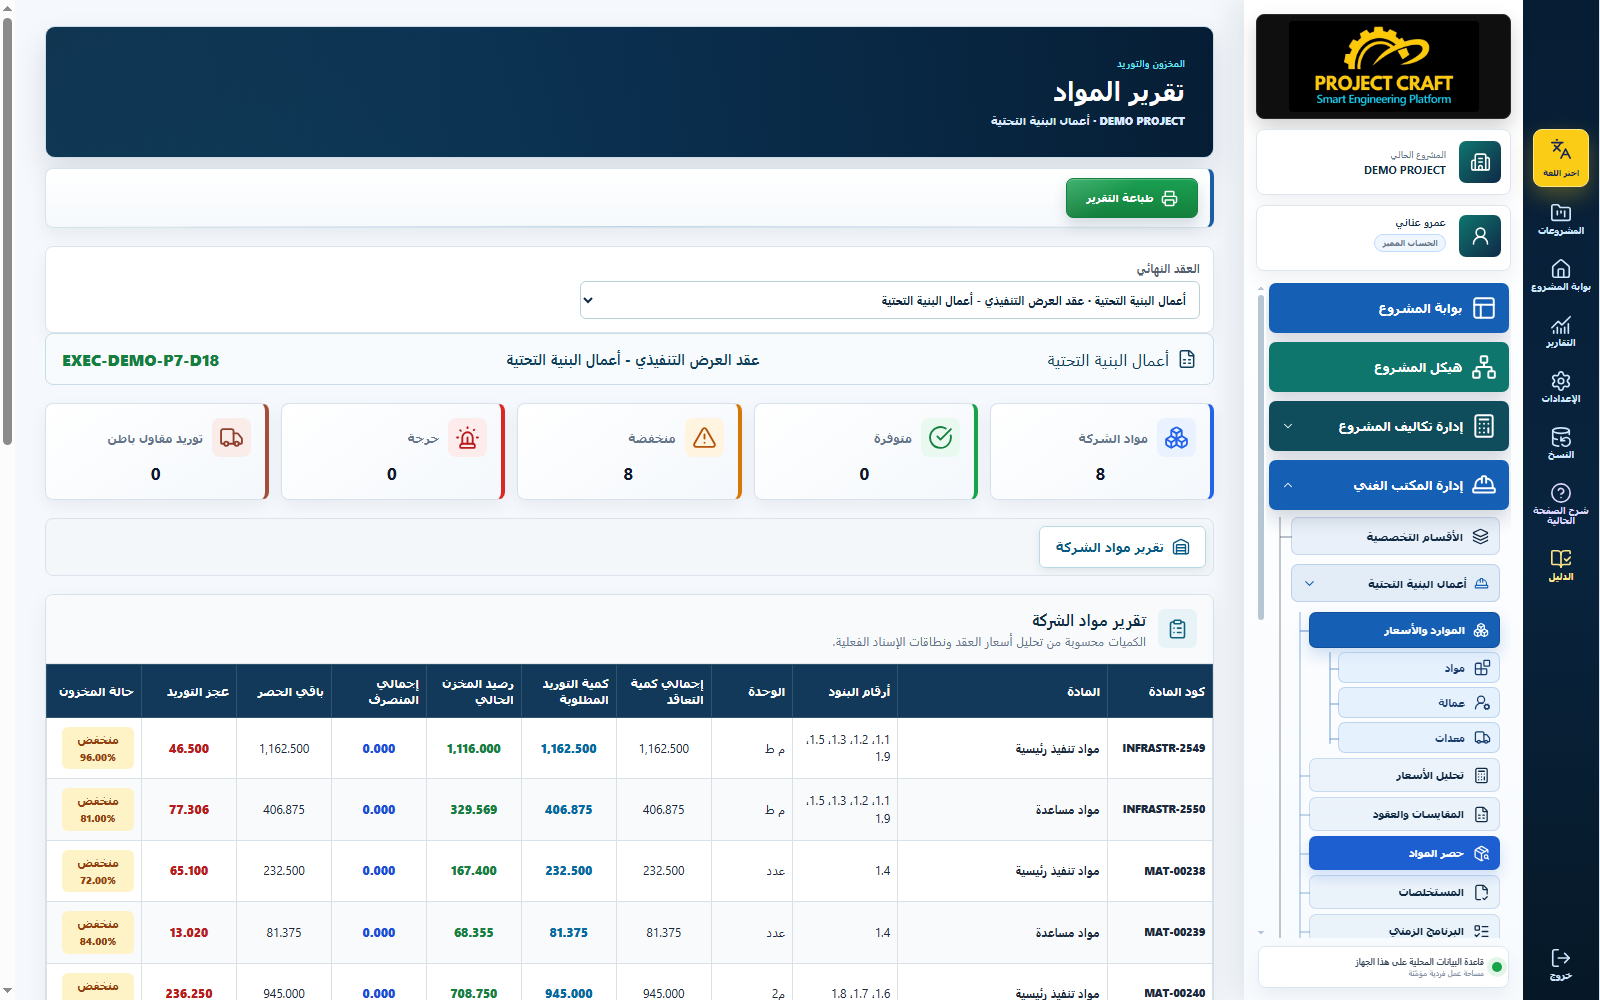Click the language switch icon اختر اللغة

(1560, 157)
